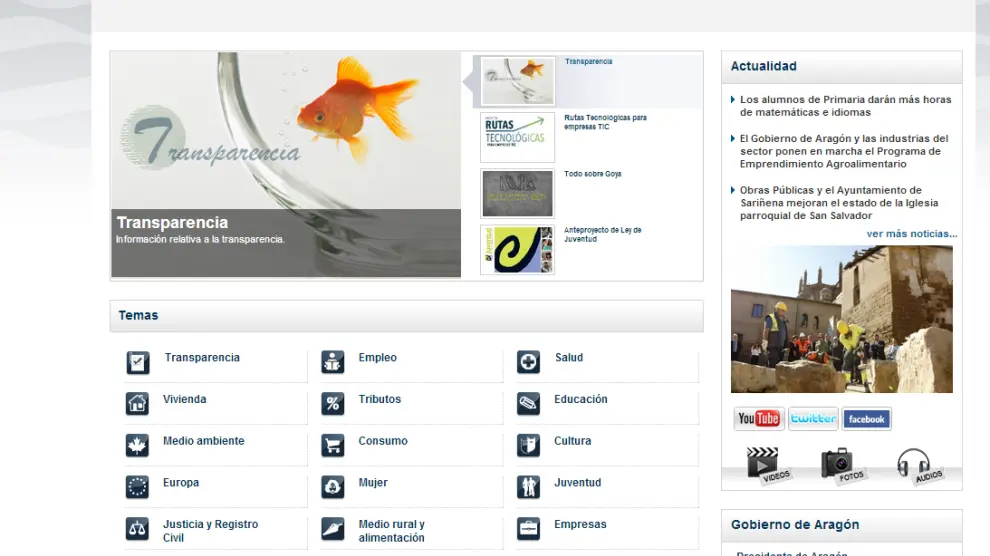Open the Educación topic link
Screen dimensions: 990x556
point(580,400)
